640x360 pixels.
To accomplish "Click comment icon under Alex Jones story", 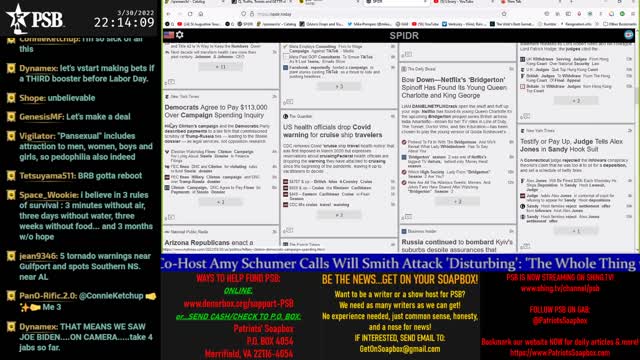I will pos(526,246).
